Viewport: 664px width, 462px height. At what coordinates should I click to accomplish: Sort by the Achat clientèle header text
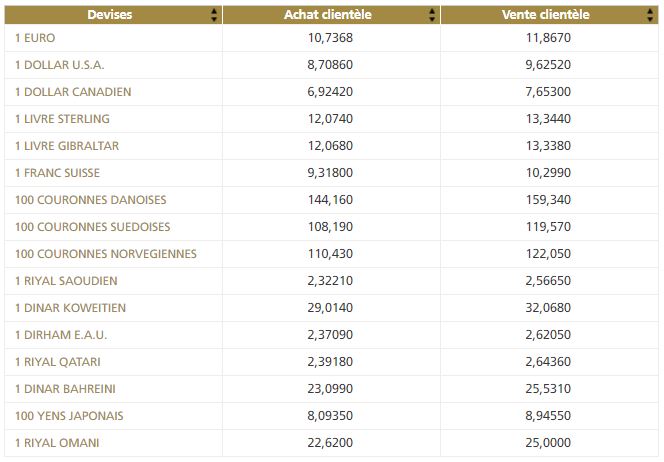[x=331, y=15]
